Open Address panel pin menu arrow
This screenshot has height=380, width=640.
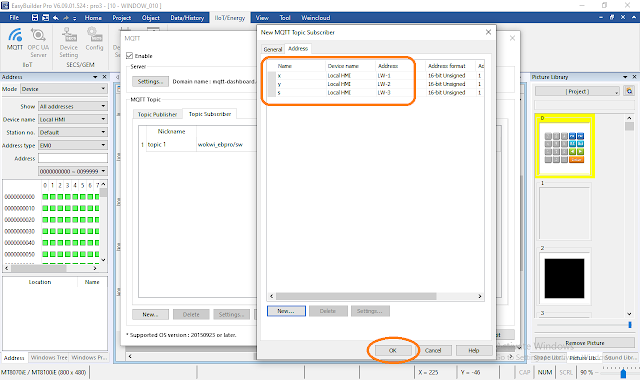[x=95, y=77]
